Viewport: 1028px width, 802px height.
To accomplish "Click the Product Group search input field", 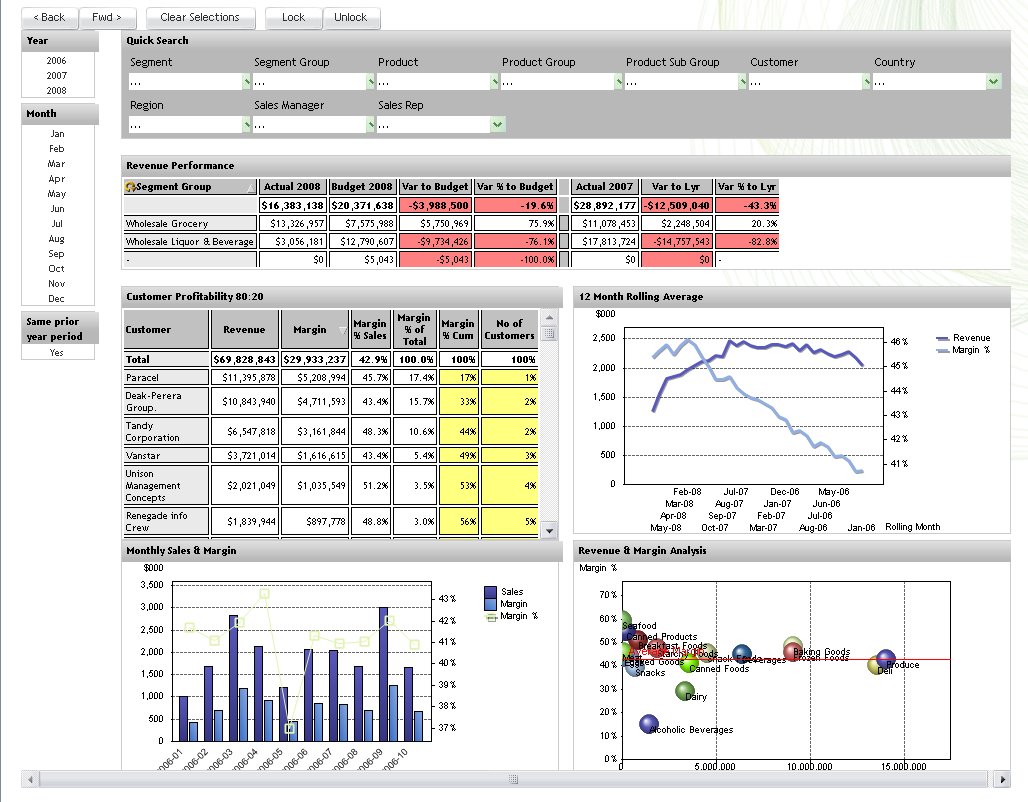I will click(x=555, y=82).
